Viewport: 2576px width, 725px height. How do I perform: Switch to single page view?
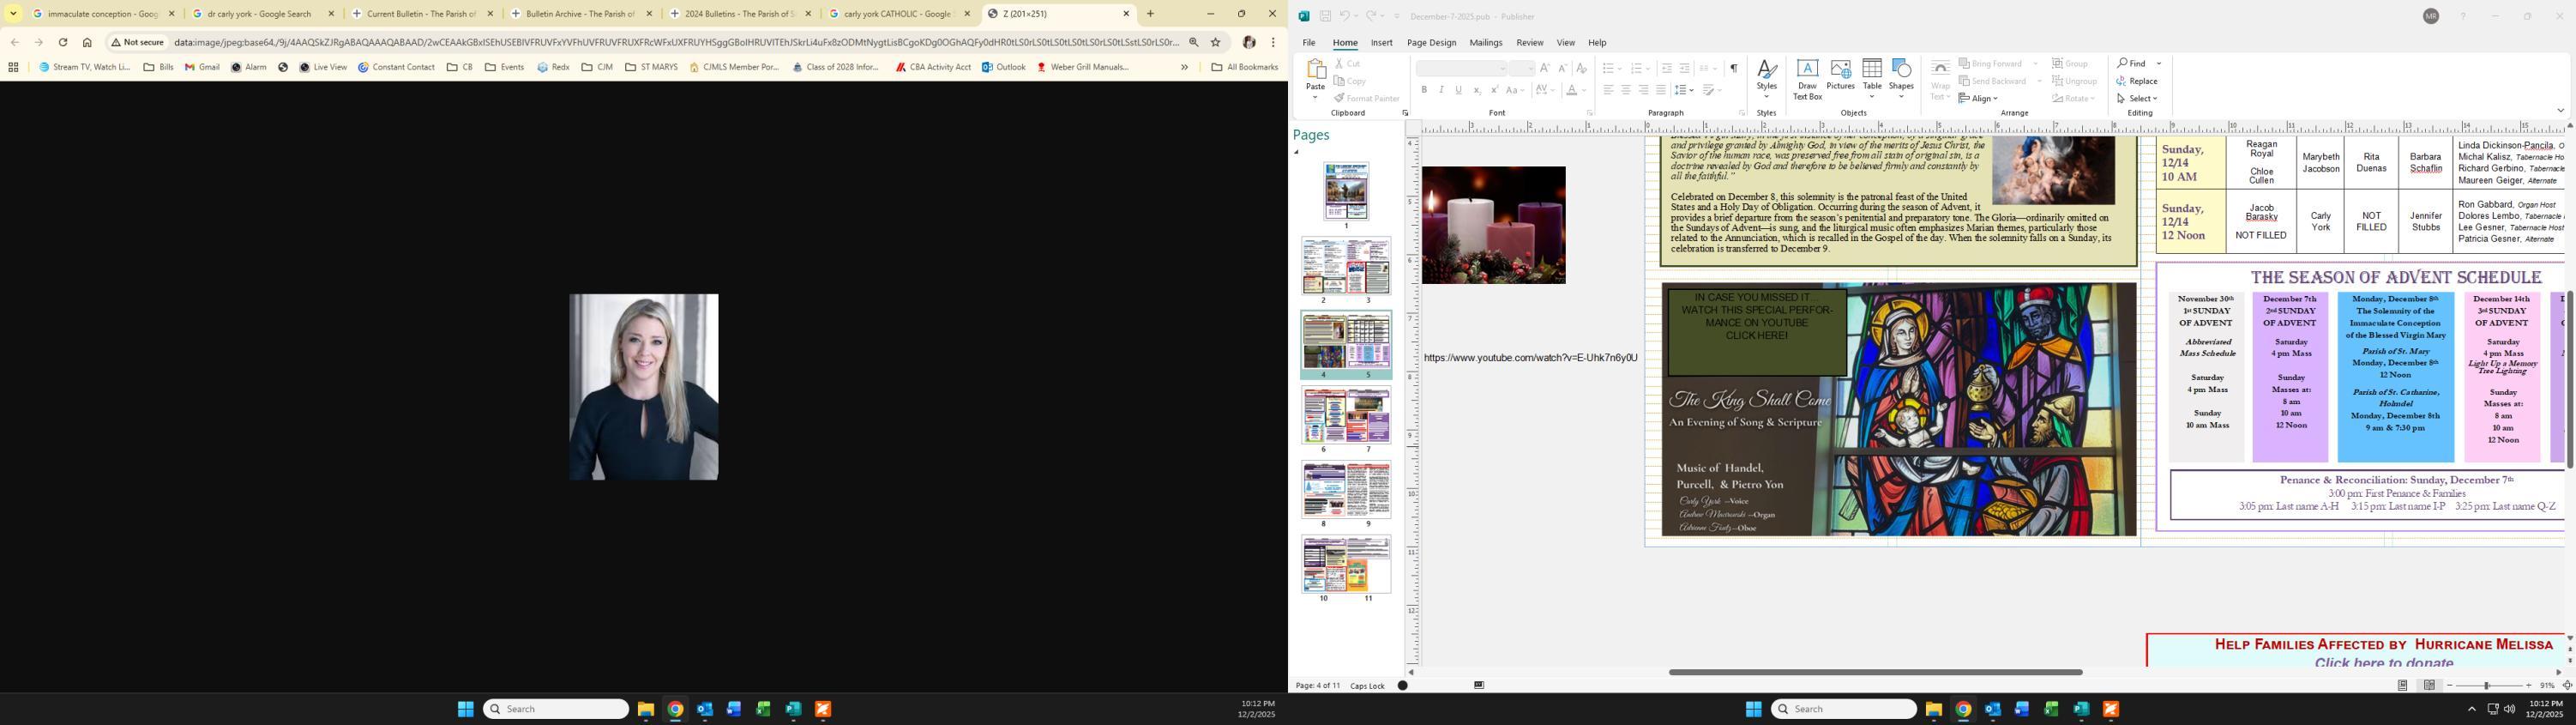pos(2402,686)
